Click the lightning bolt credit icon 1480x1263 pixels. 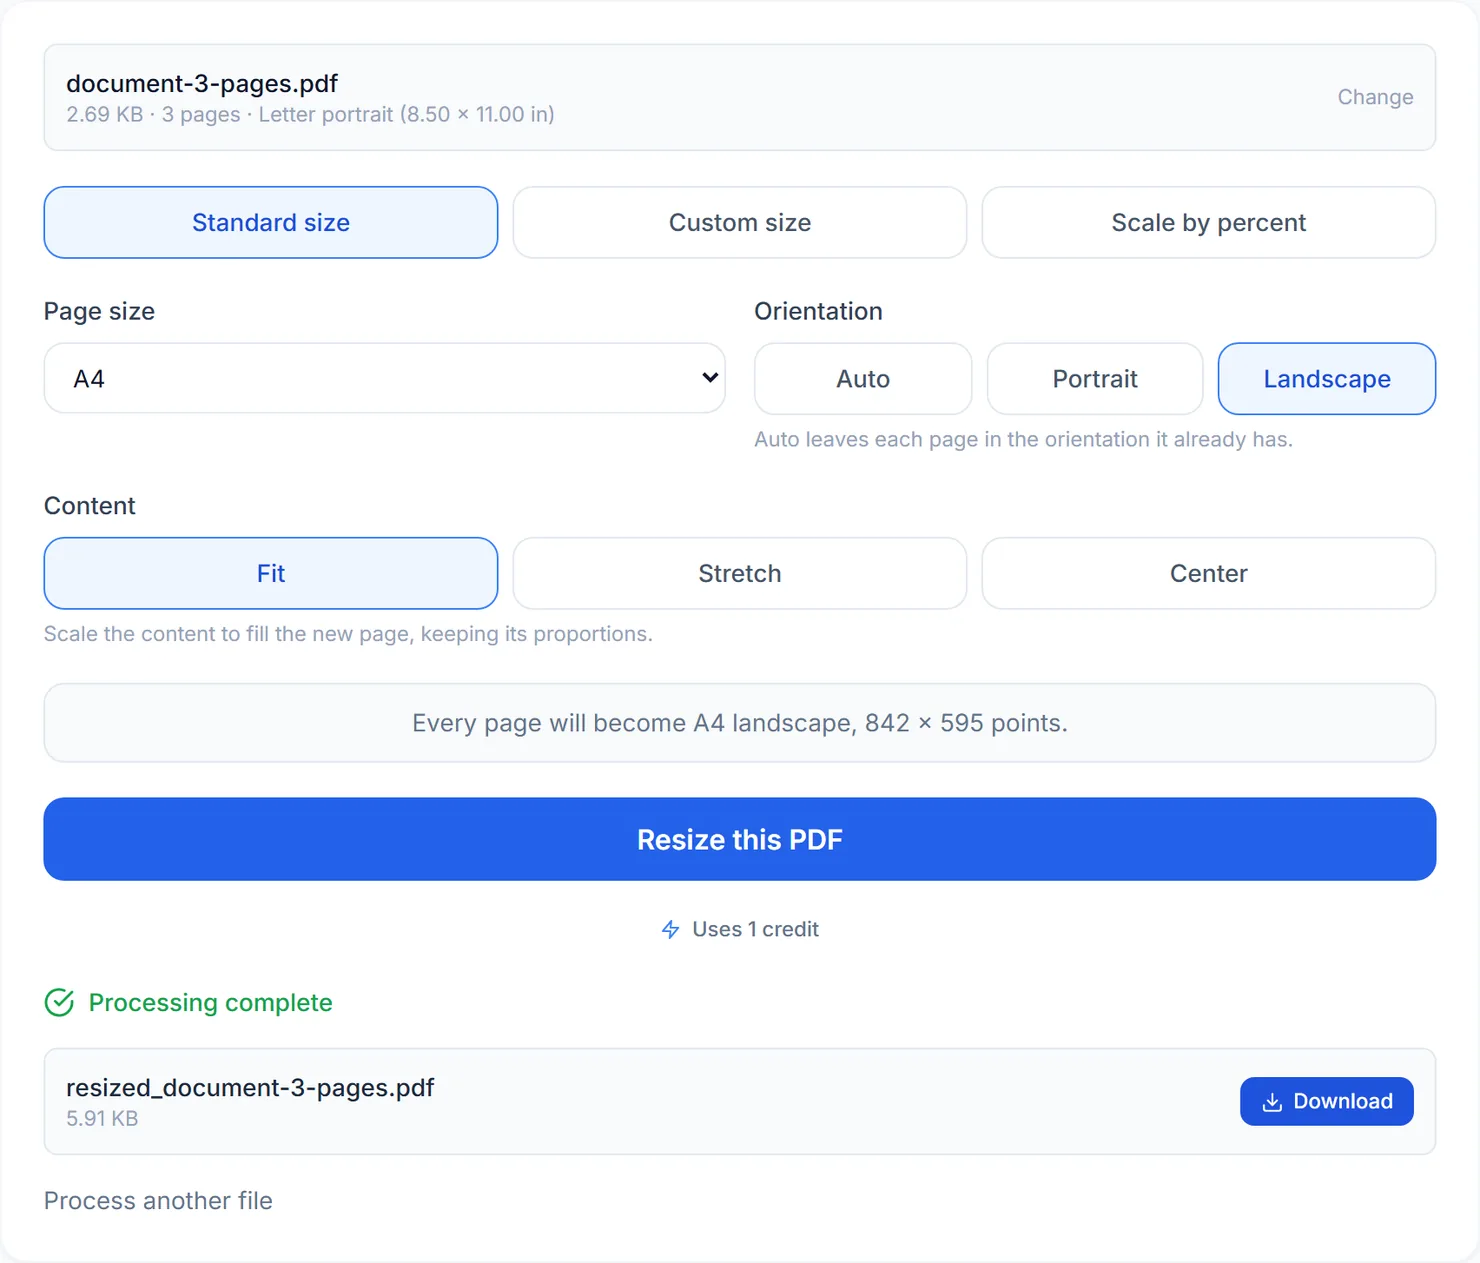pos(670,930)
